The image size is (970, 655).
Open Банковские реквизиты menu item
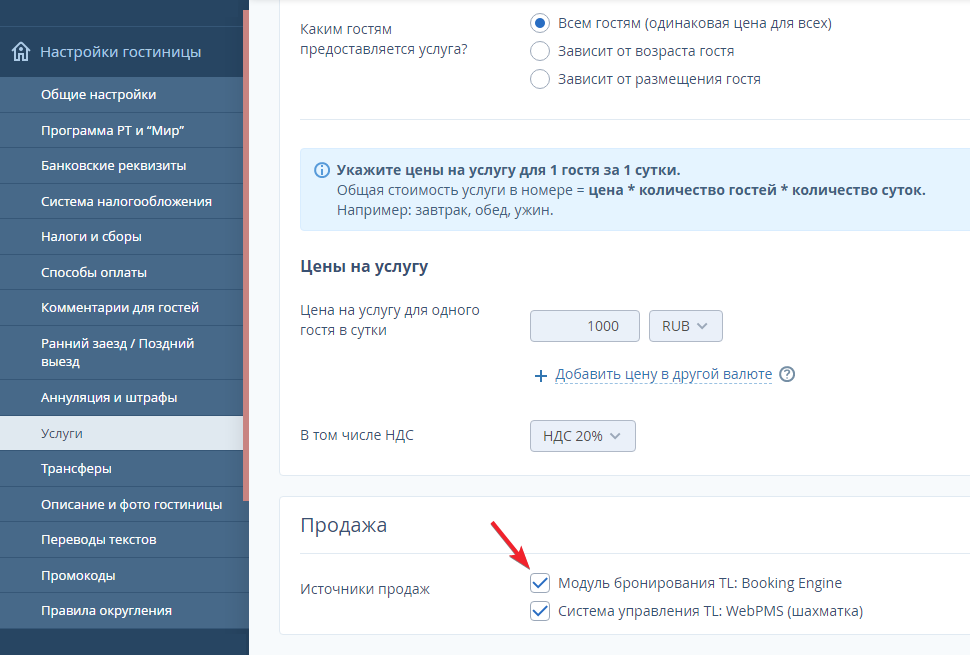[121, 166]
